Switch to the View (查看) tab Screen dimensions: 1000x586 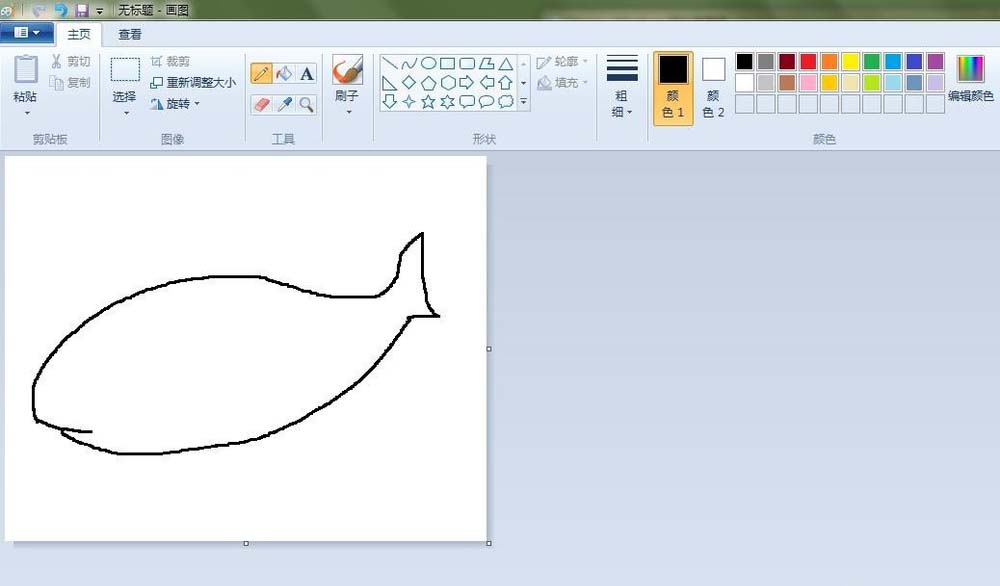130,34
